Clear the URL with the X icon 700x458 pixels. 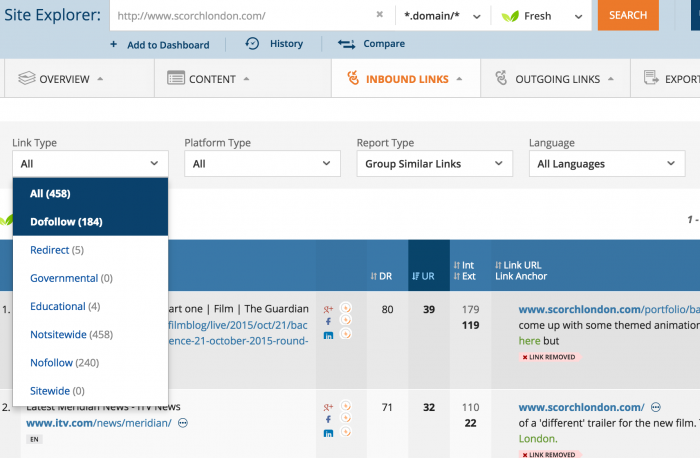point(379,15)
